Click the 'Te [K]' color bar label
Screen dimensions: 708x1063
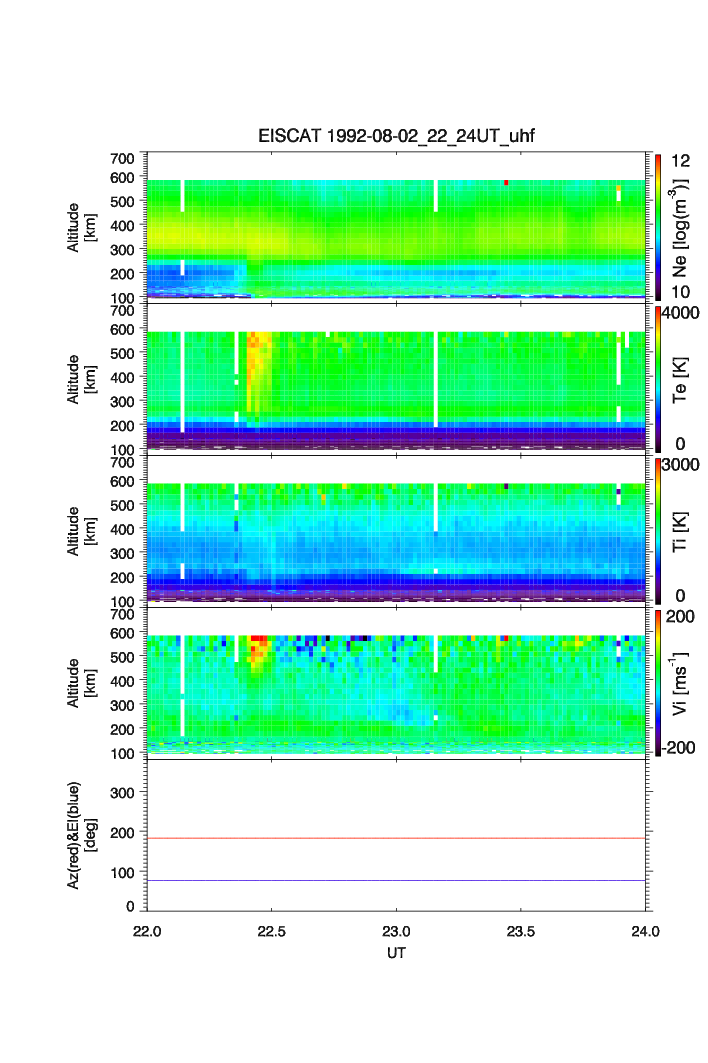[x=680, y=380]
